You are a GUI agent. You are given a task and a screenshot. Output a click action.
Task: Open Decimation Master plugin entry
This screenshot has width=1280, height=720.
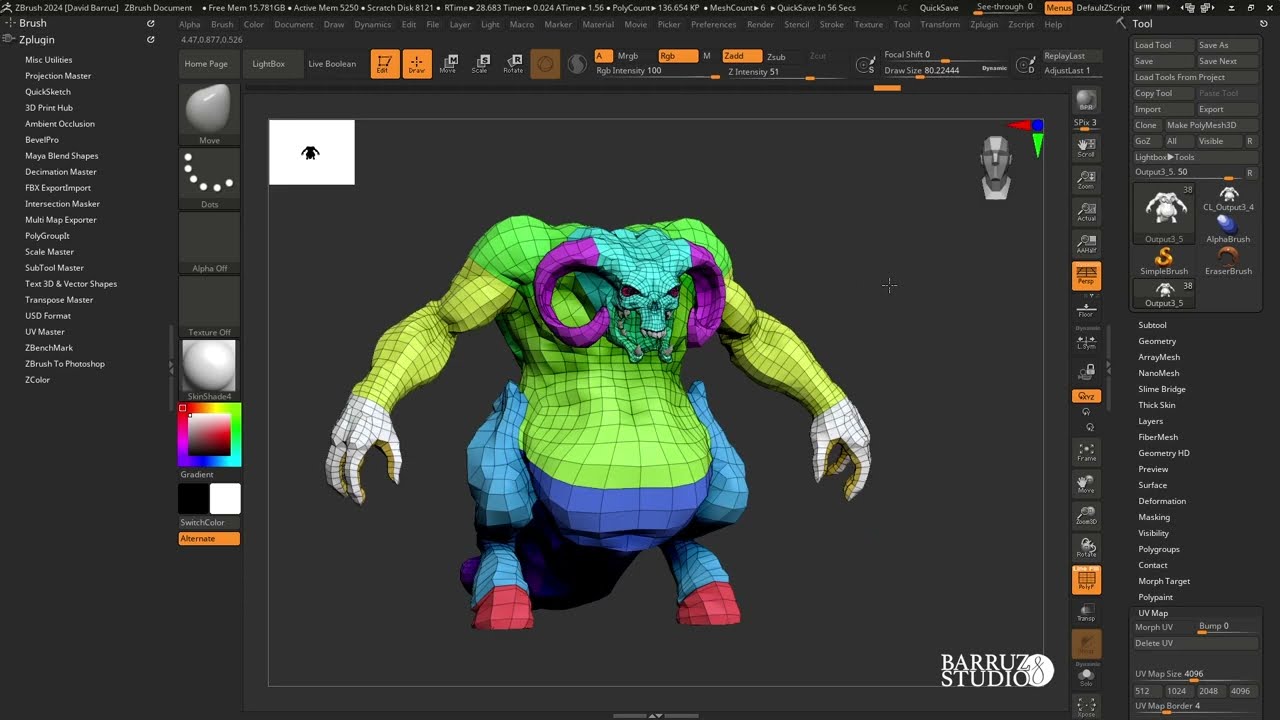[x=61, y=172]
